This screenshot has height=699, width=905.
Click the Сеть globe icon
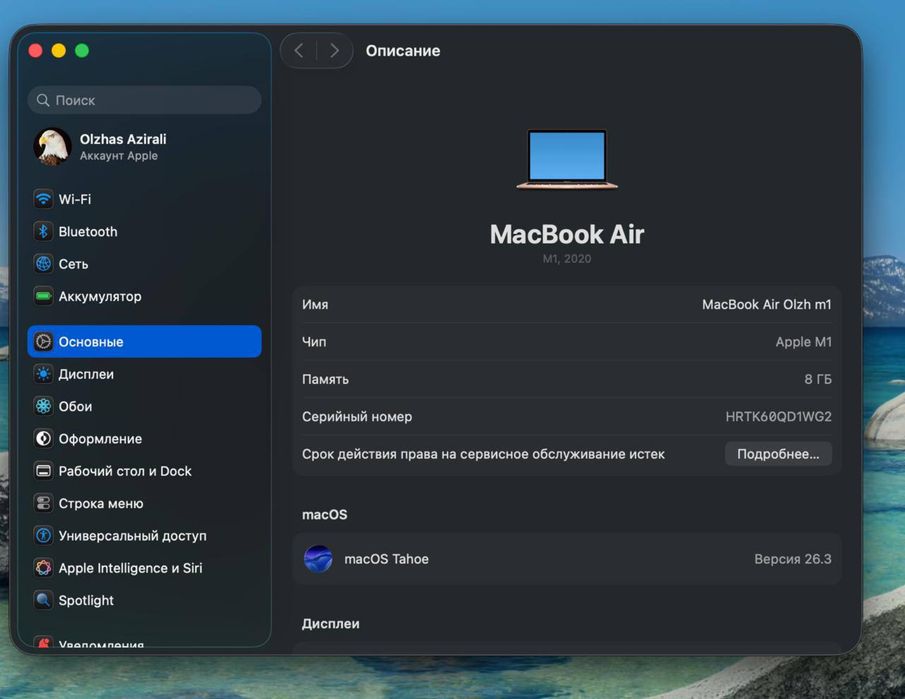(x=43, y=264)
